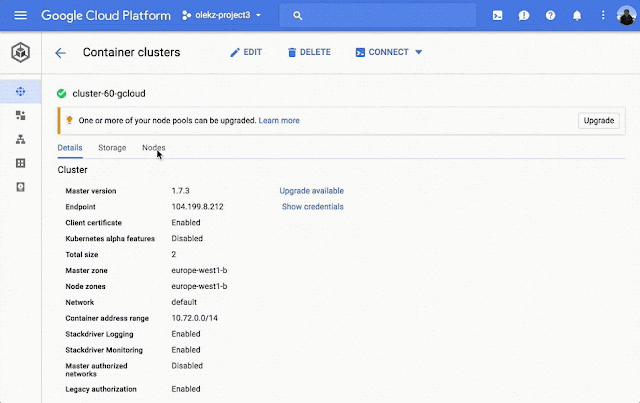Click the Google Cloud Platform title
Screen dimensions: 640x403
[106, 16]
